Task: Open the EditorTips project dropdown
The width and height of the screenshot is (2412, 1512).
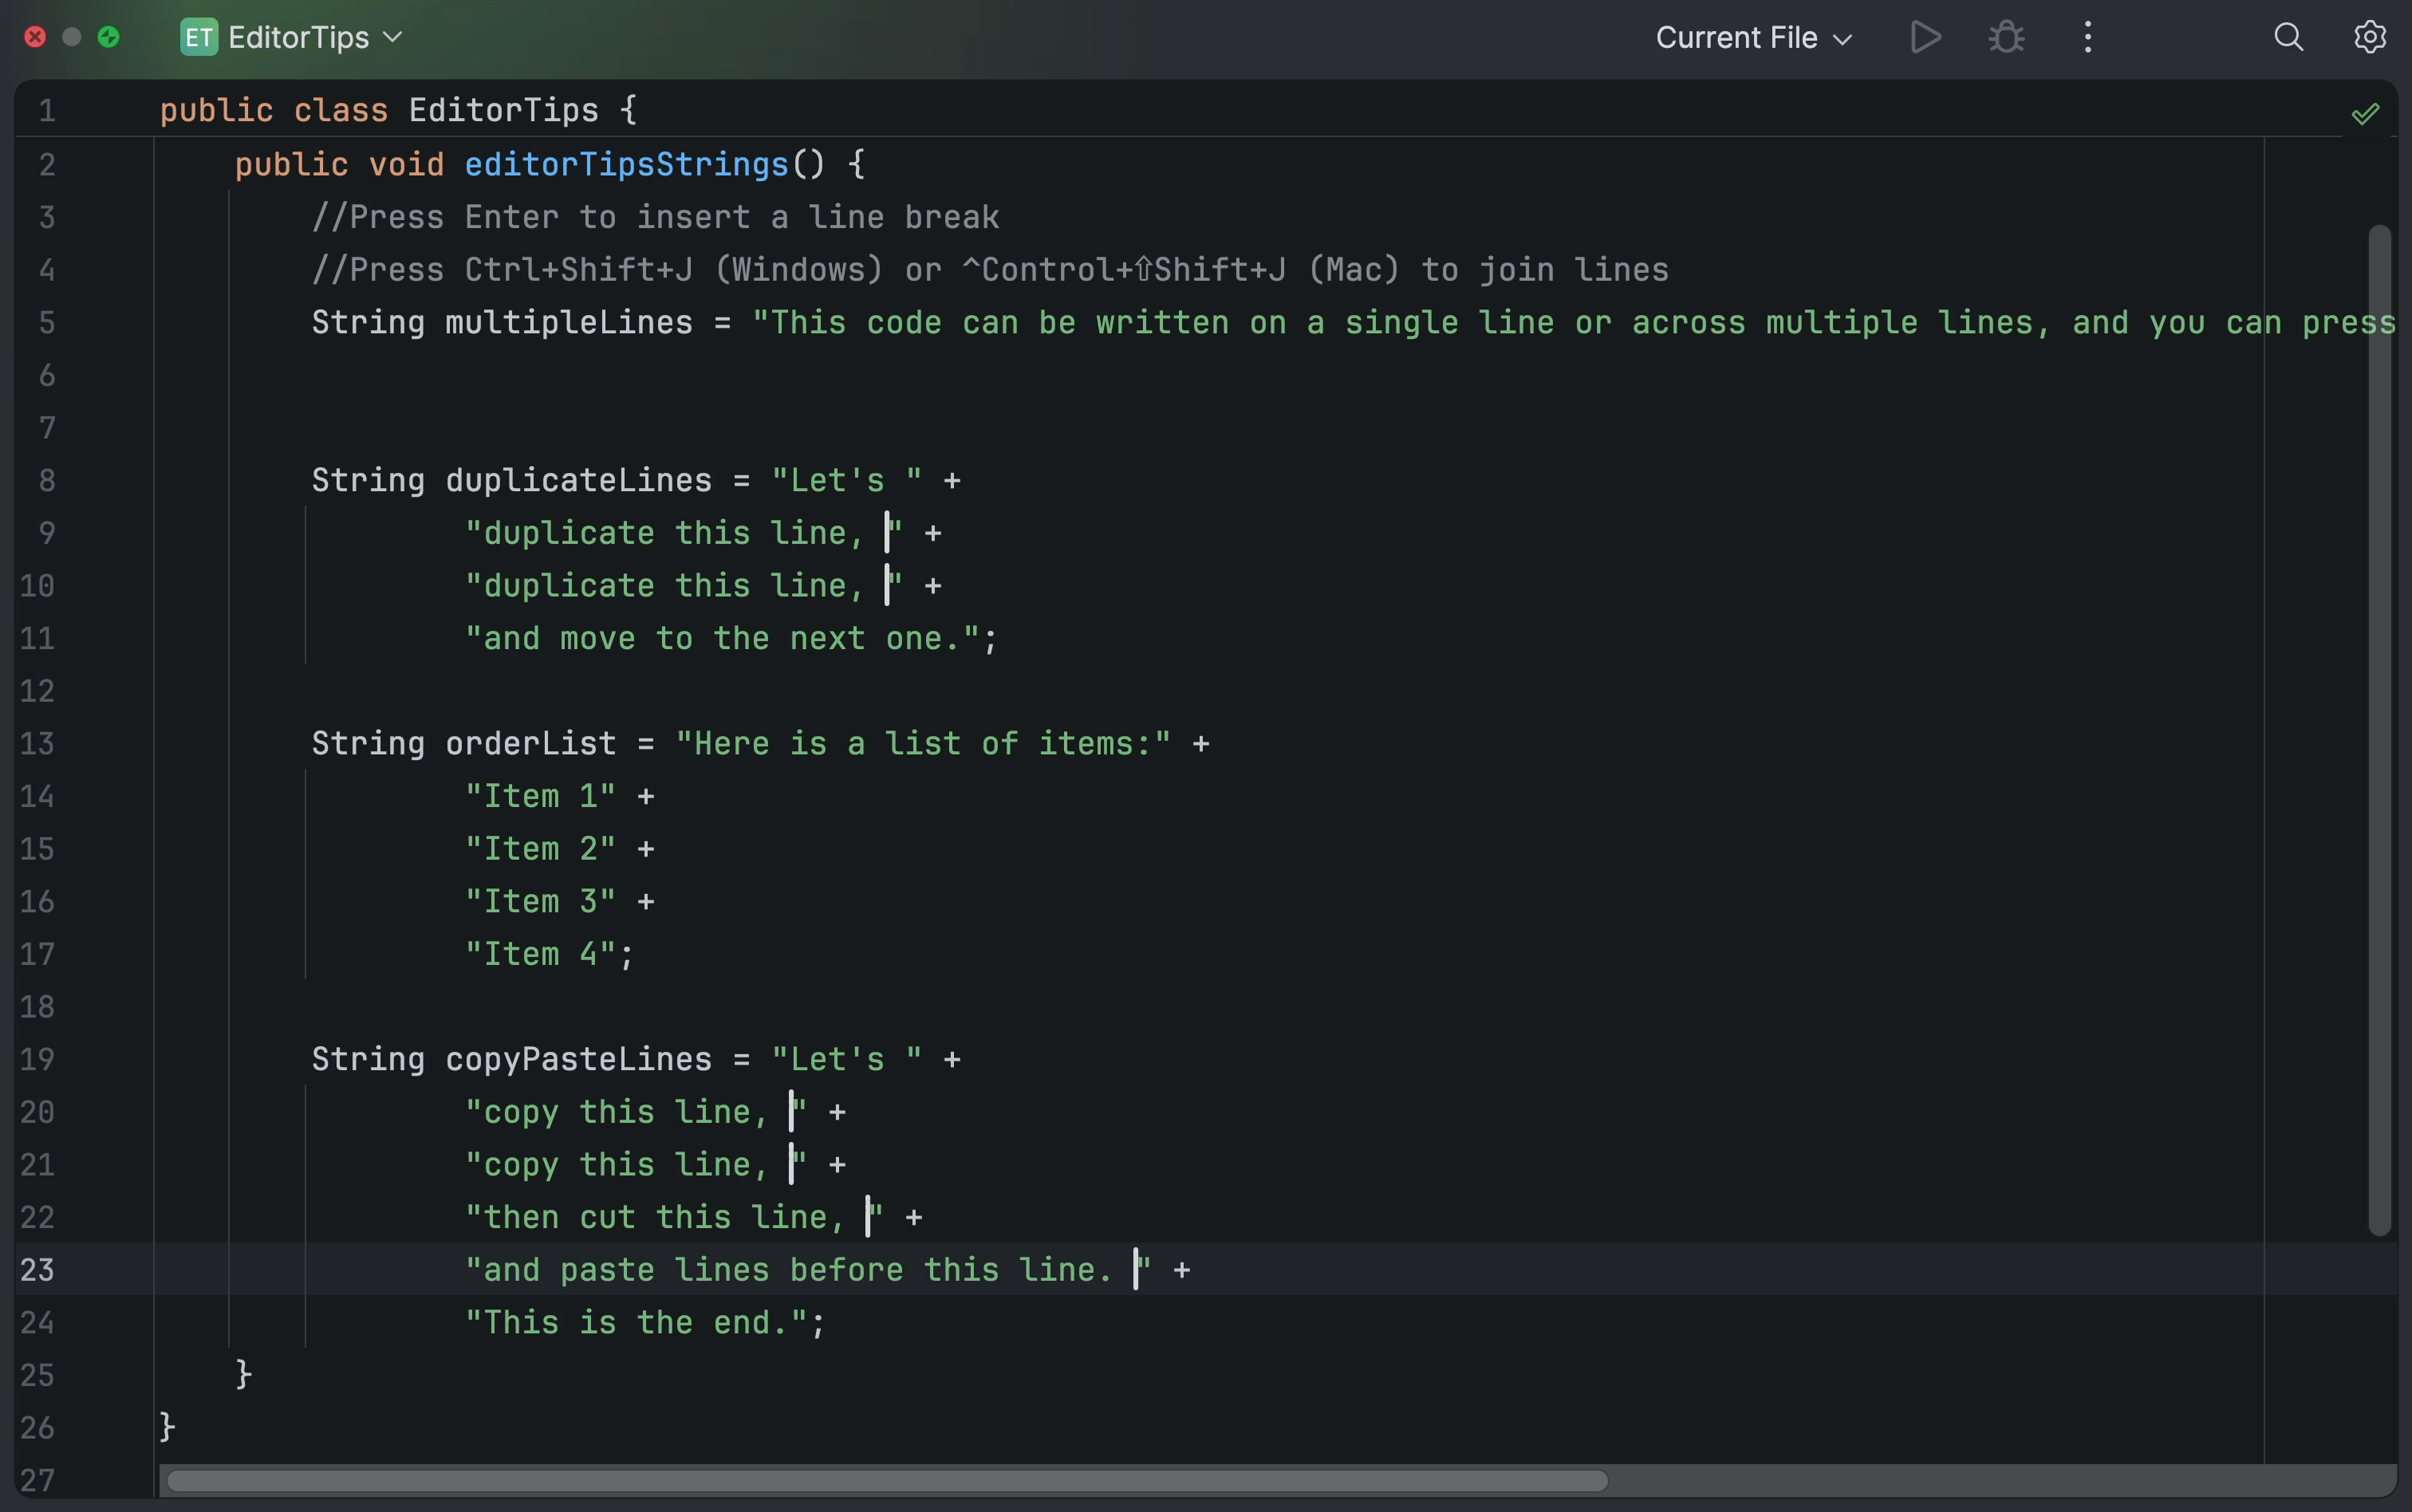Action: 314,38
